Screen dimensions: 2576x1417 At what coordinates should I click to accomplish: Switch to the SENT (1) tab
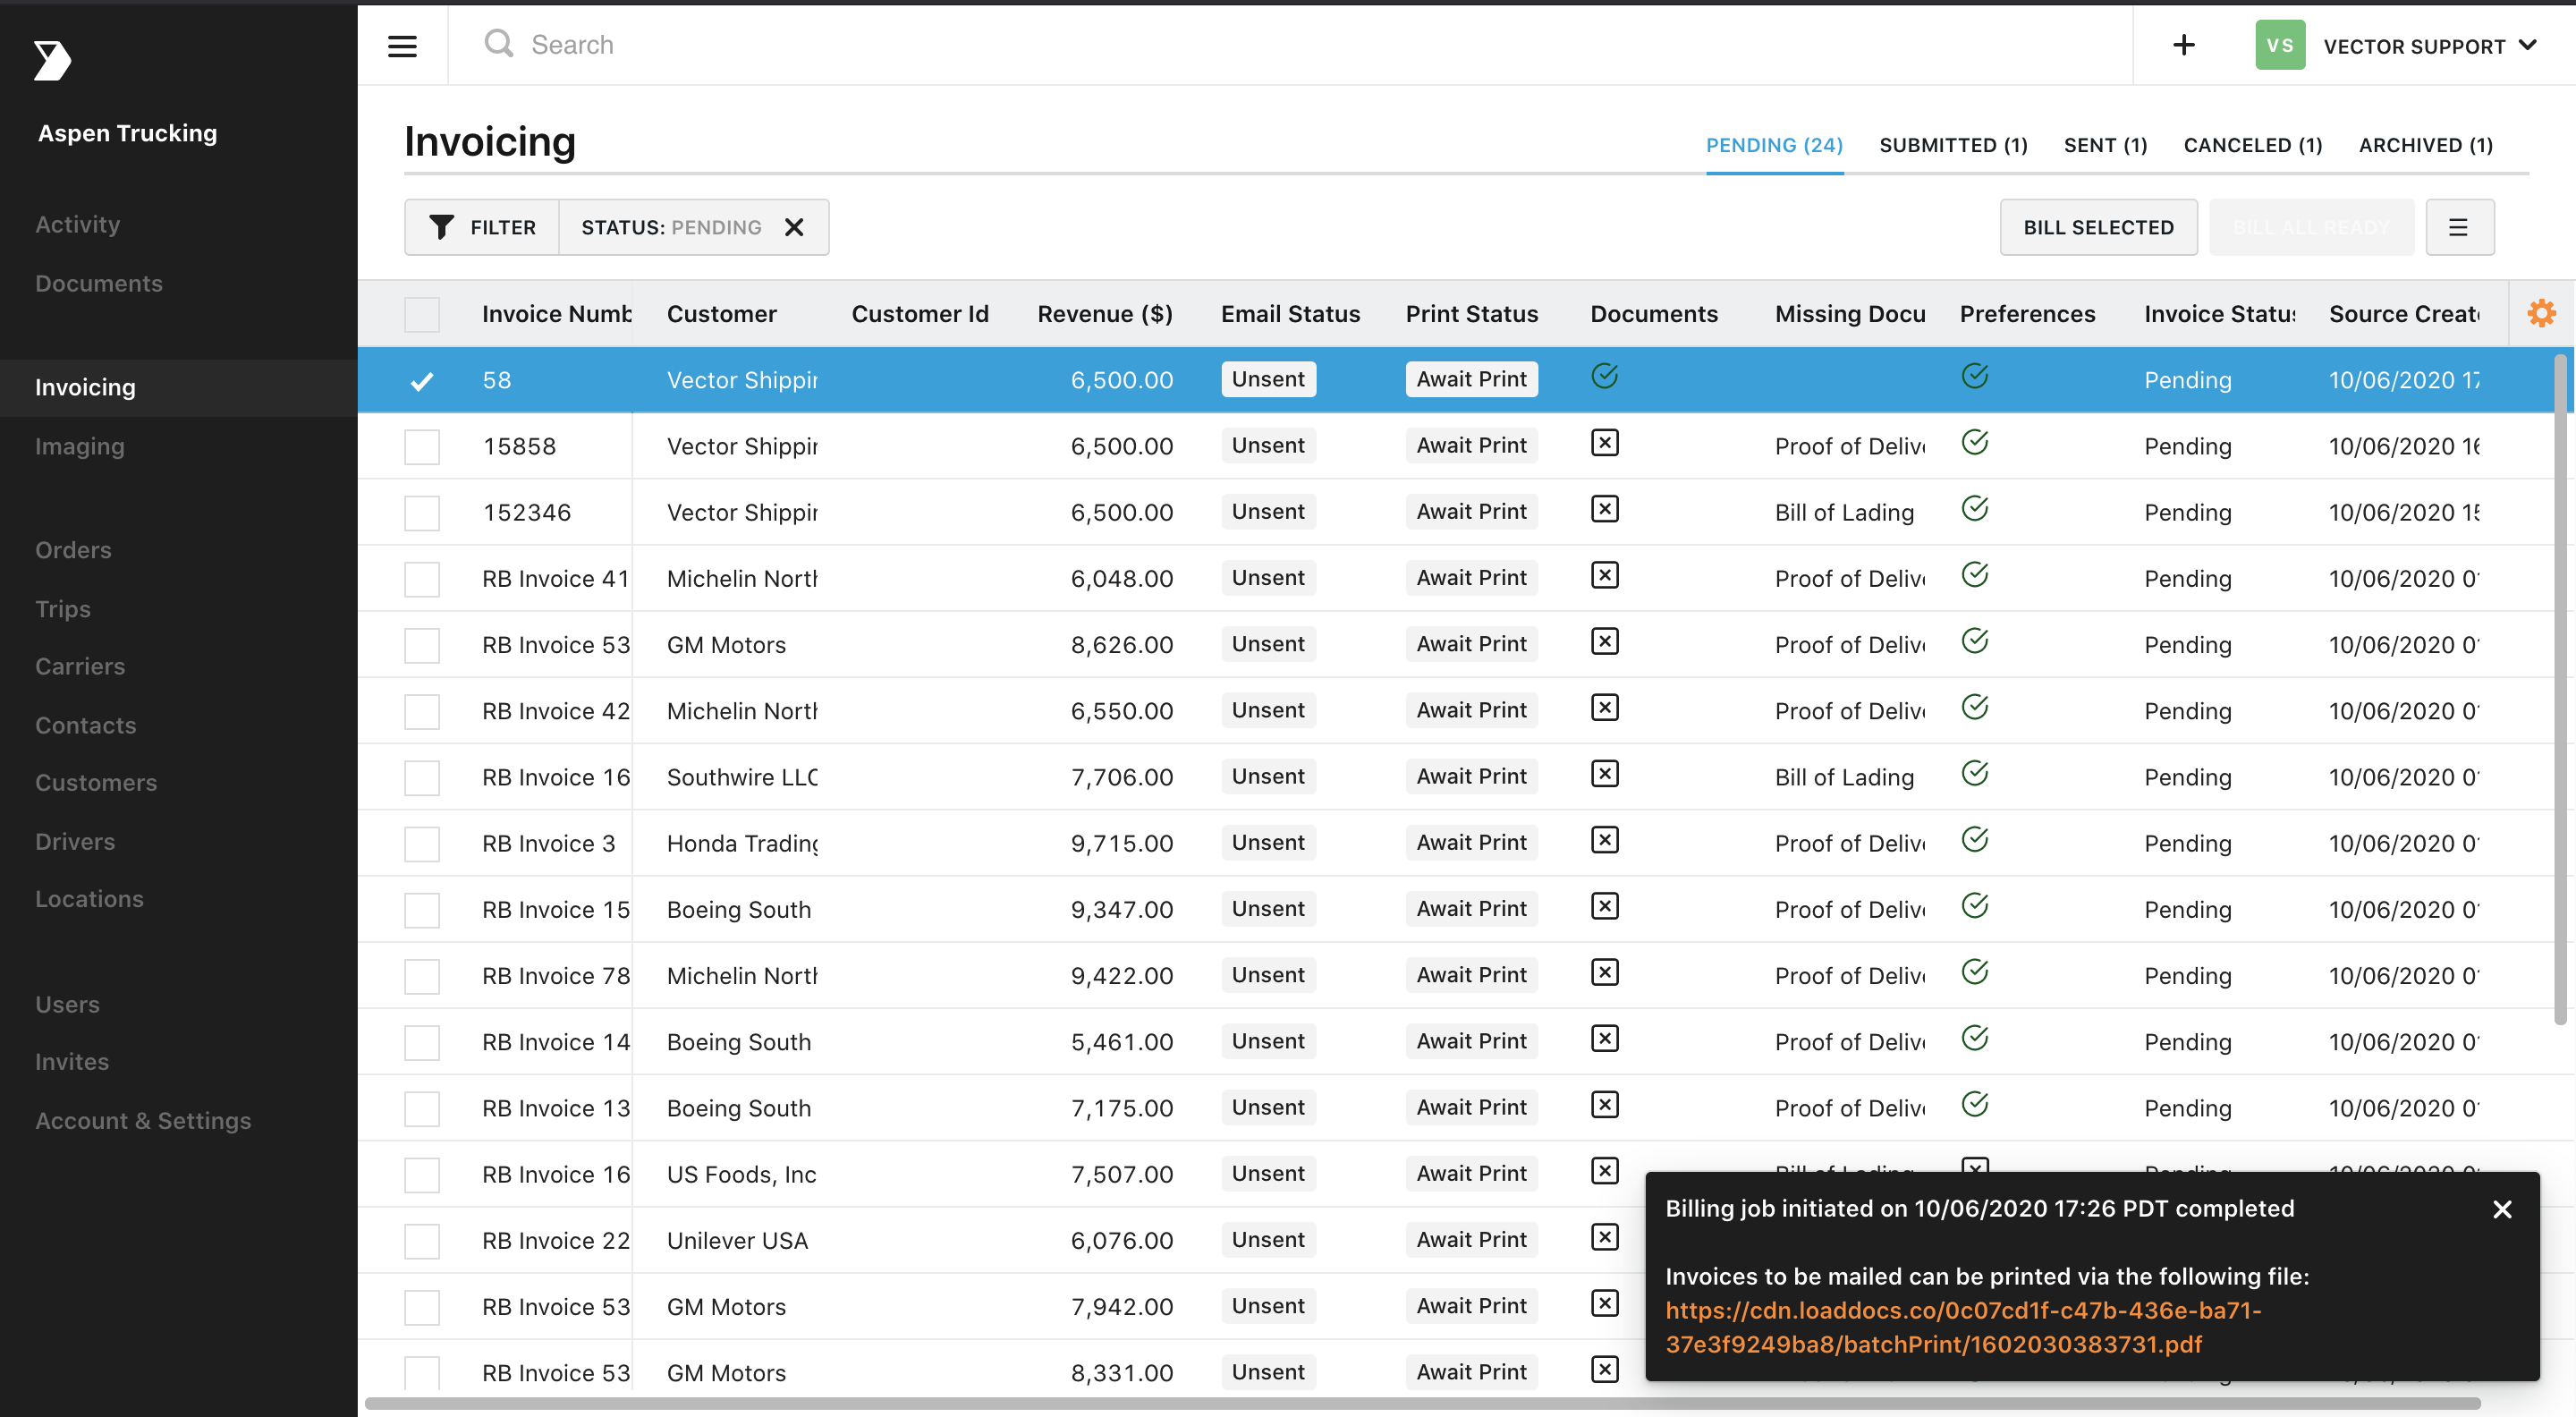[x=2105, y=145]
